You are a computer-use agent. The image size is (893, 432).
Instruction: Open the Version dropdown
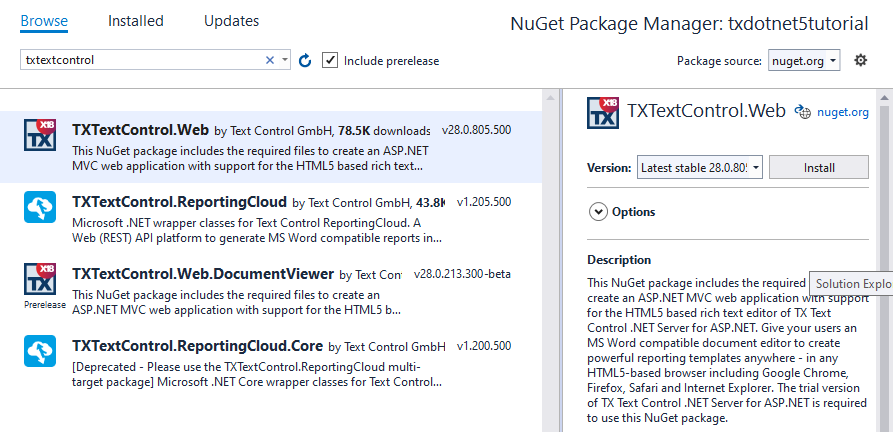click(x=699, y=167)
